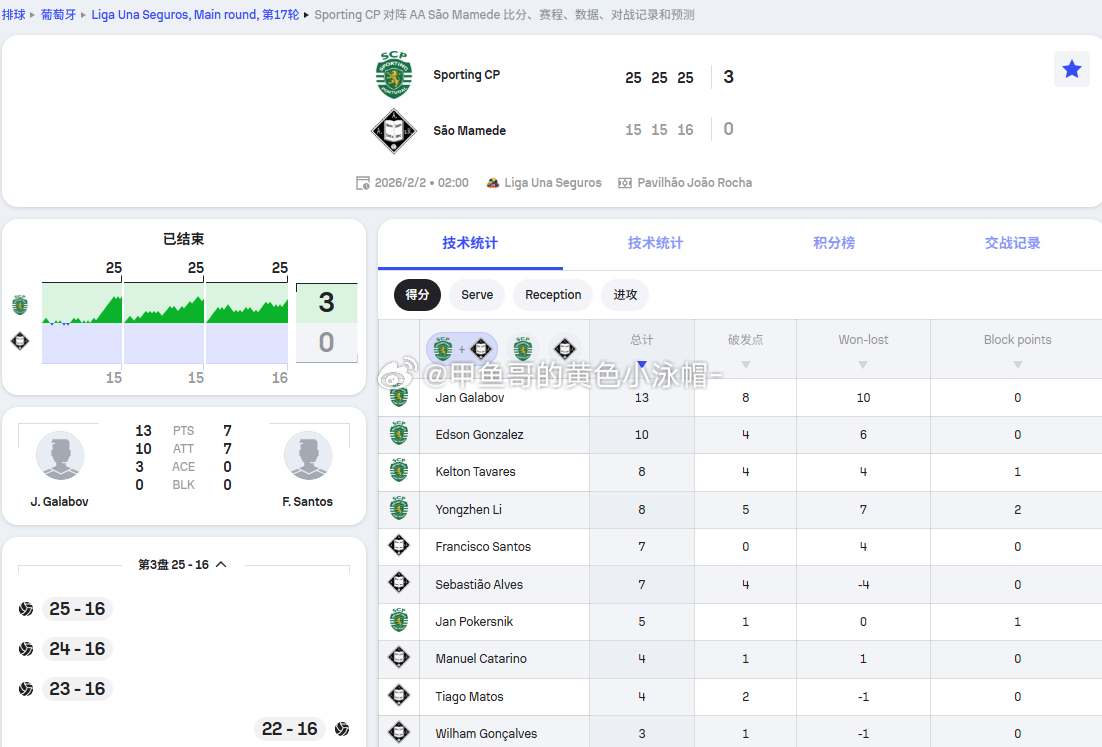The width and height of the screenshot is (1102, 747).
Task: Open Wilham Gonçalves player name
Action: (x=486, y=734)
